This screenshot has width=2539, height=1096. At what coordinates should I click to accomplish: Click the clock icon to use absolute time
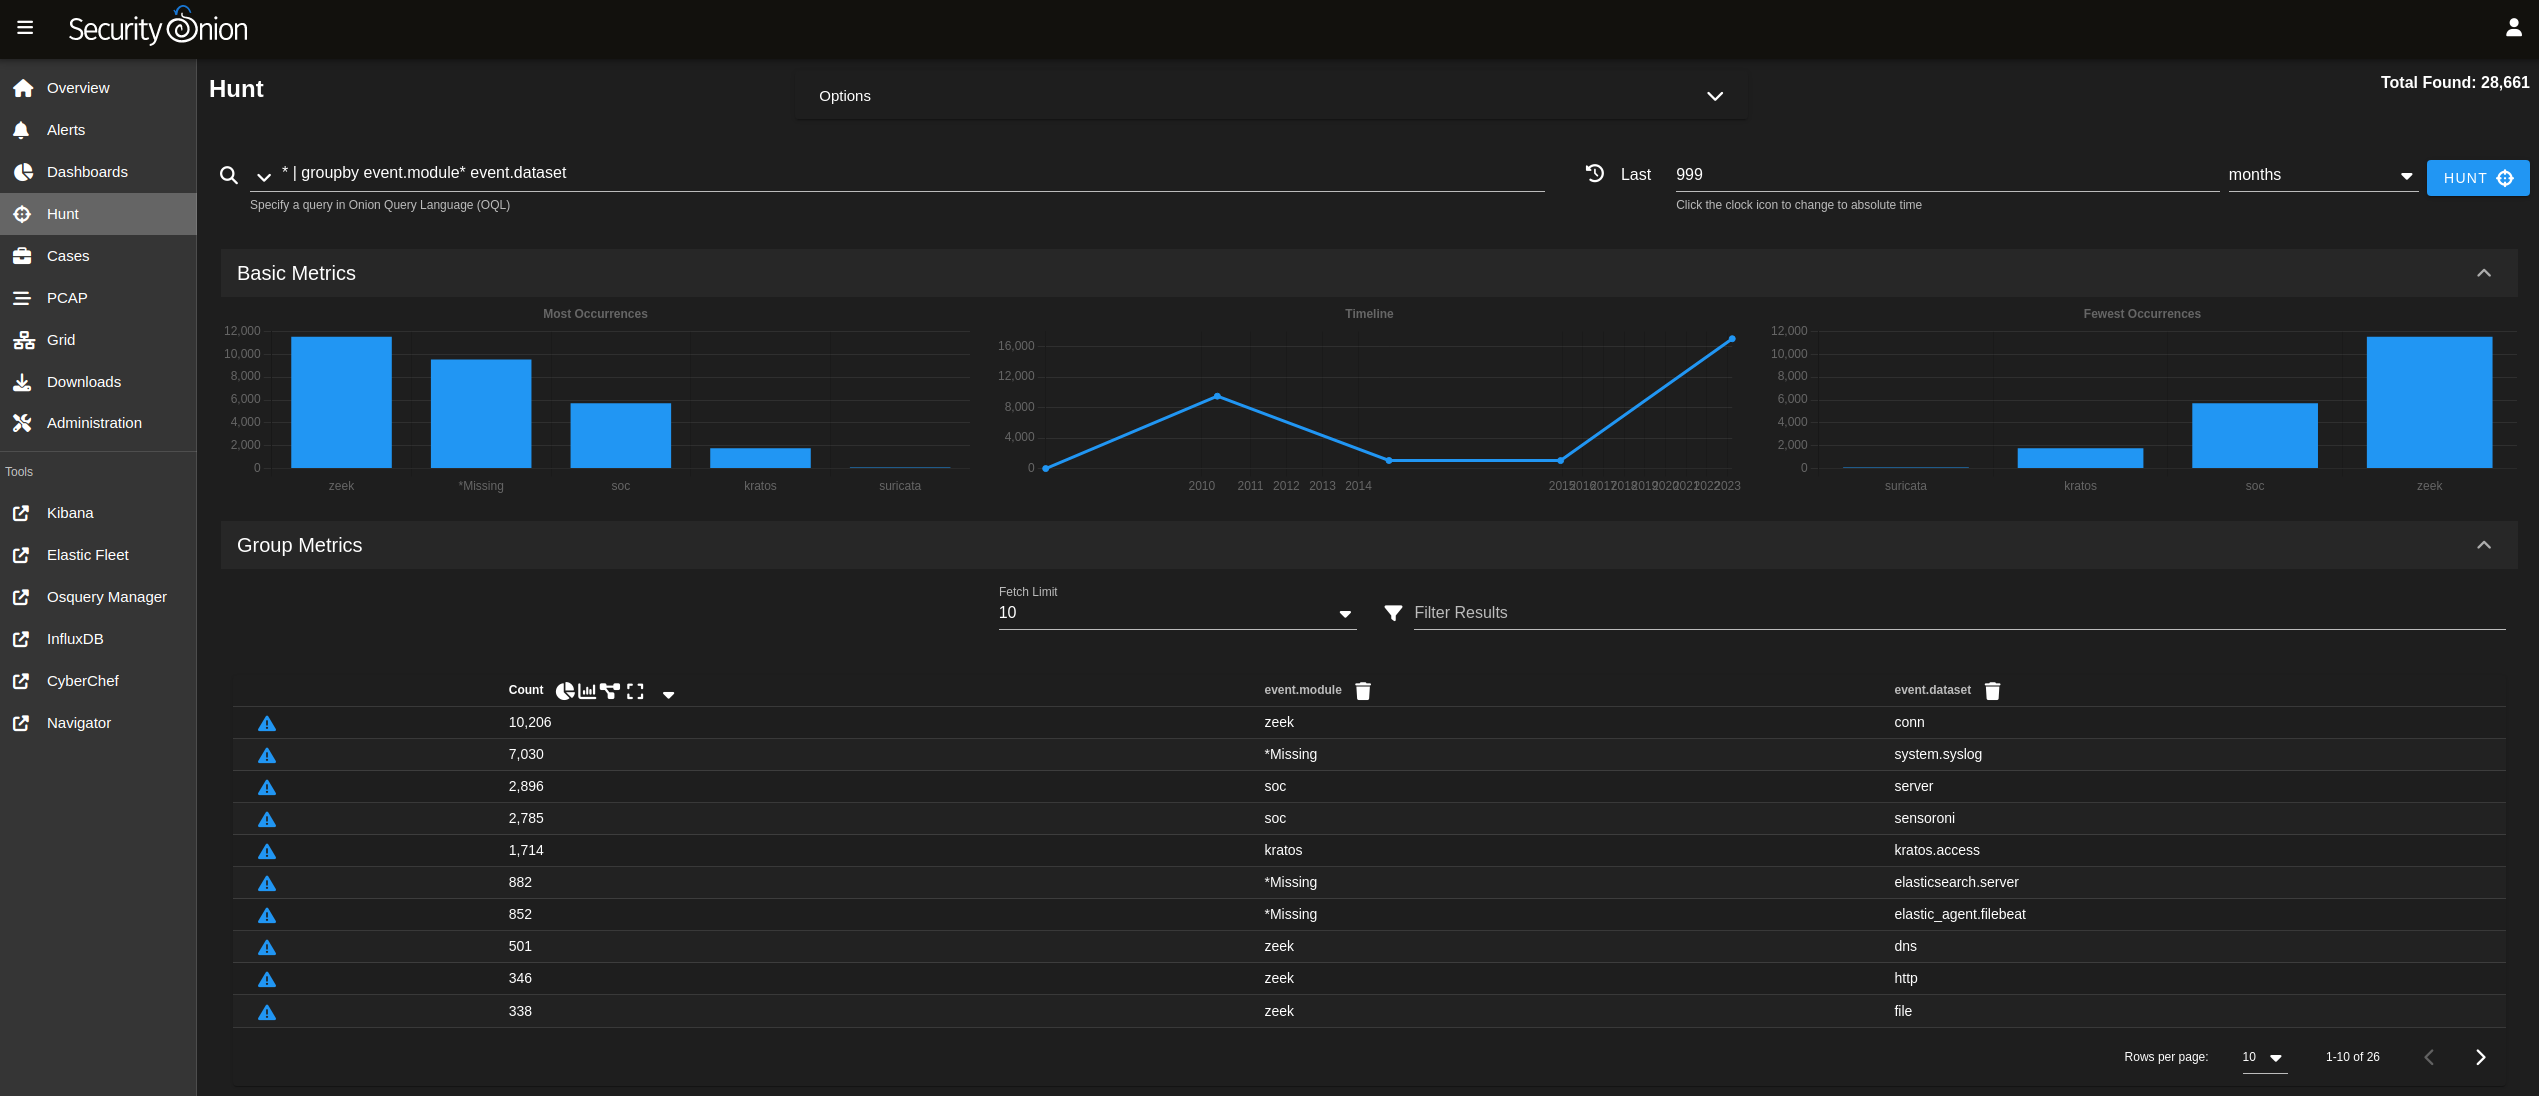1594,173
